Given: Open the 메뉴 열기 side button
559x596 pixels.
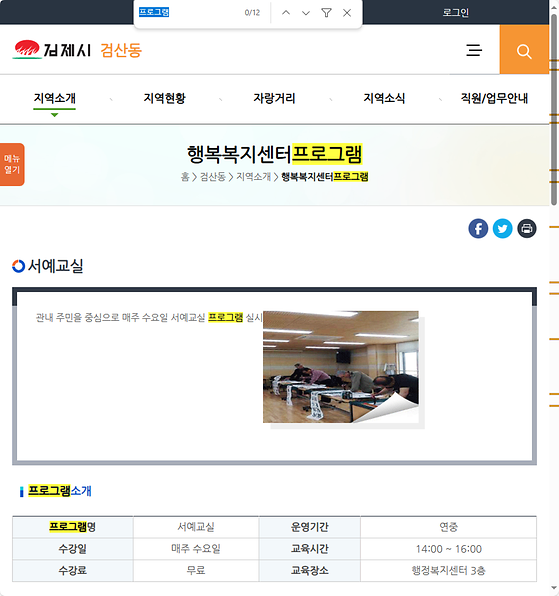Looking at the screenshot, I should pyautogui.click(x=12, y=164).
